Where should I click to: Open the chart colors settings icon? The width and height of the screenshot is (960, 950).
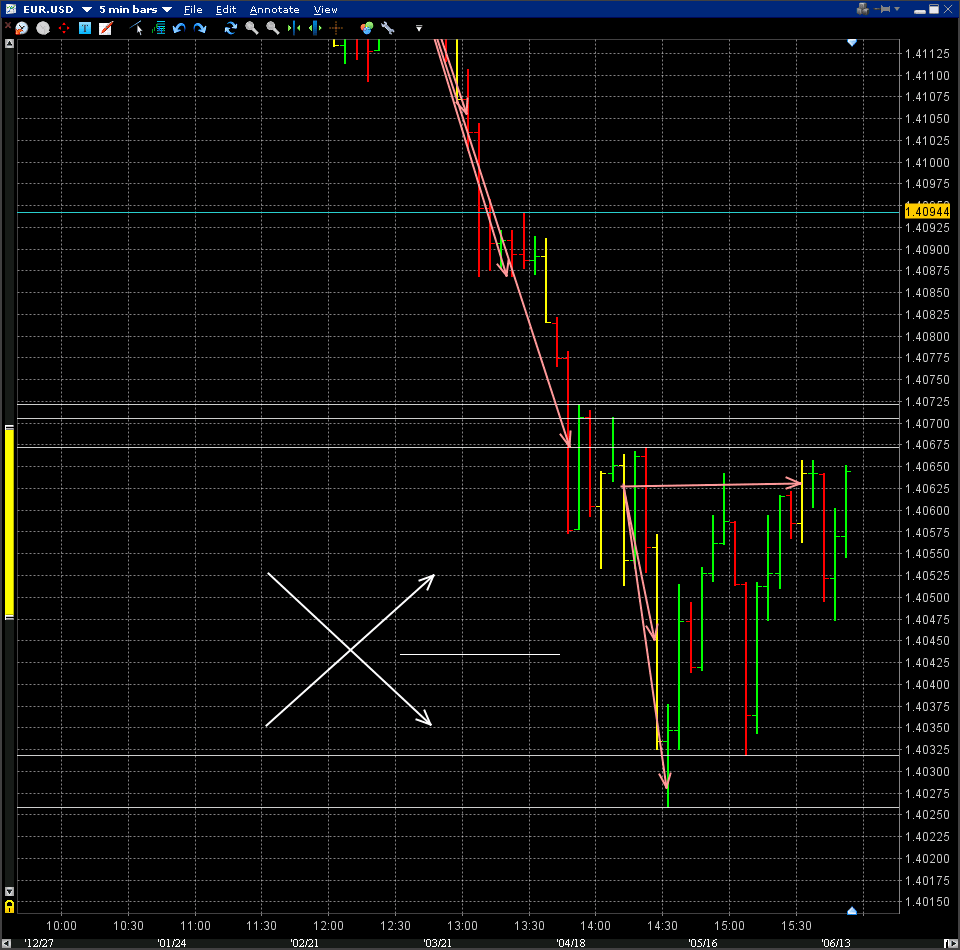(x=366, y=28)
